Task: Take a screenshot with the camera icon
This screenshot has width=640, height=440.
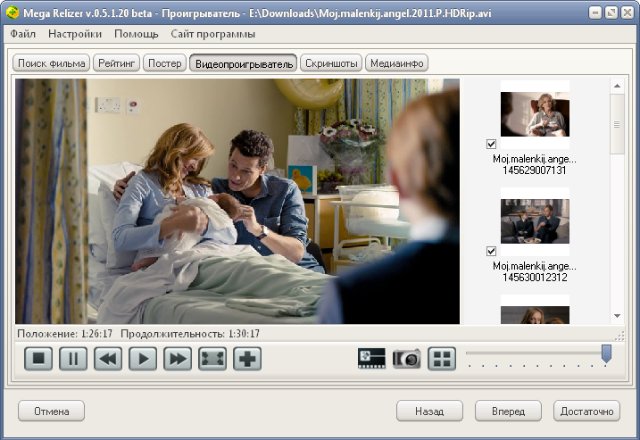Action: [x=407, y=359]
